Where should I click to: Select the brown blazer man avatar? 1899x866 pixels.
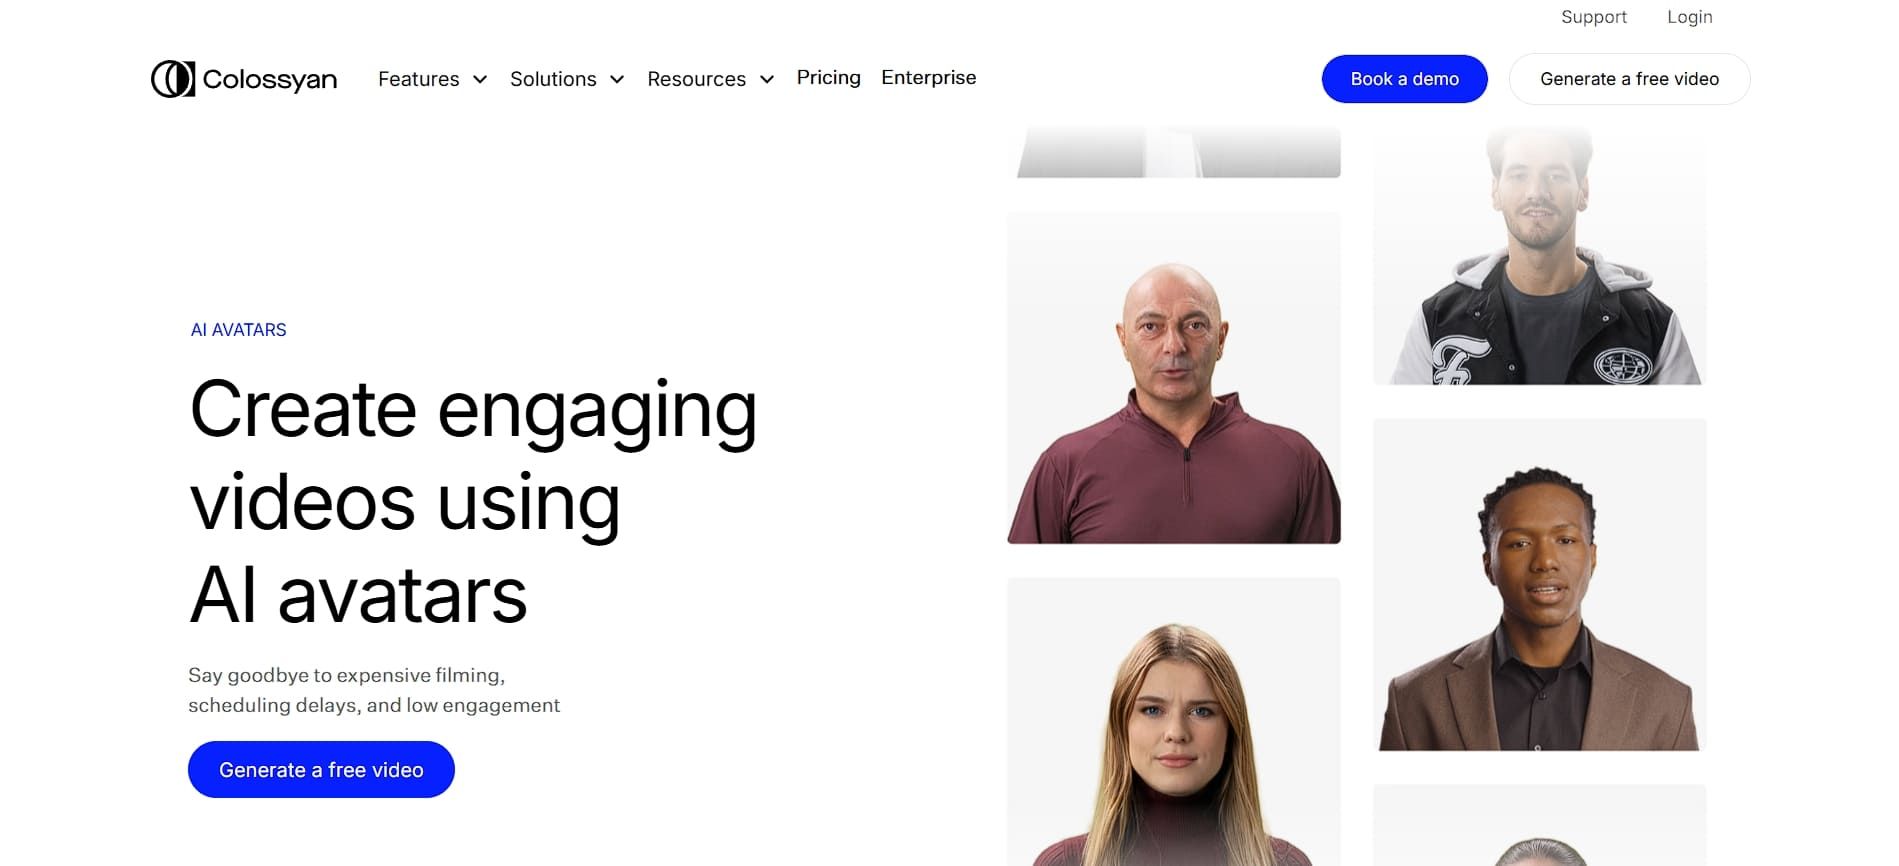tap(1540, 584)
